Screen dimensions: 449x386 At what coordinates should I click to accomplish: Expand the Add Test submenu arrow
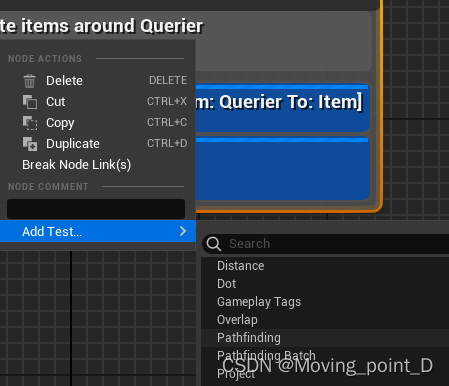(x=183, y=231)
